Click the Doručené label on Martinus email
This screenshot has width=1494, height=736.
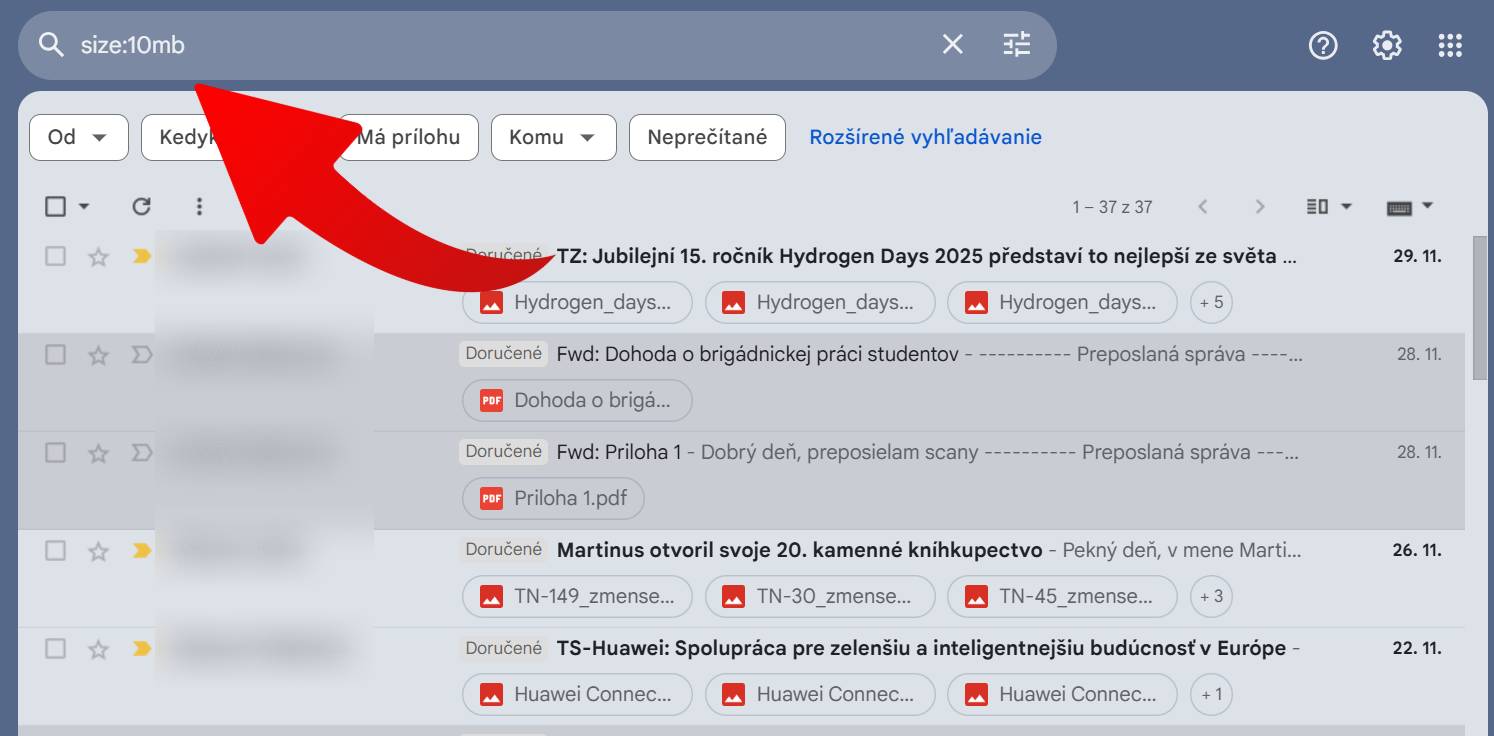pyautogui.click(x=504, y=549)
